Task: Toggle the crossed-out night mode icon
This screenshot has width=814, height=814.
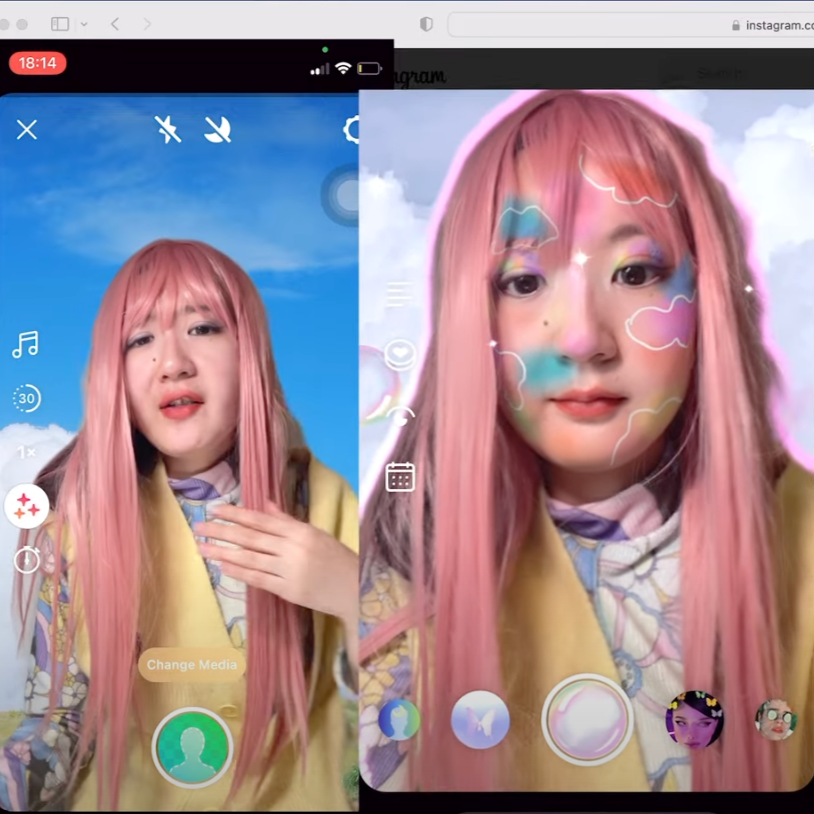Action: (218, 129)
